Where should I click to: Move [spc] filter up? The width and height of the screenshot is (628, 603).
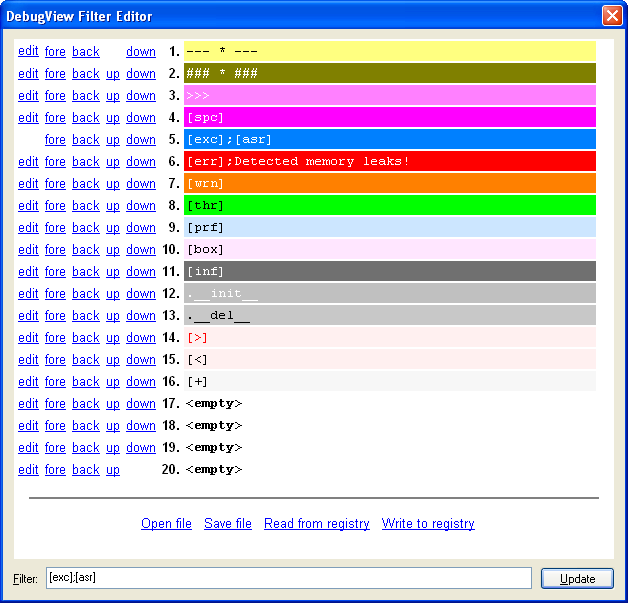click(113, 117)
